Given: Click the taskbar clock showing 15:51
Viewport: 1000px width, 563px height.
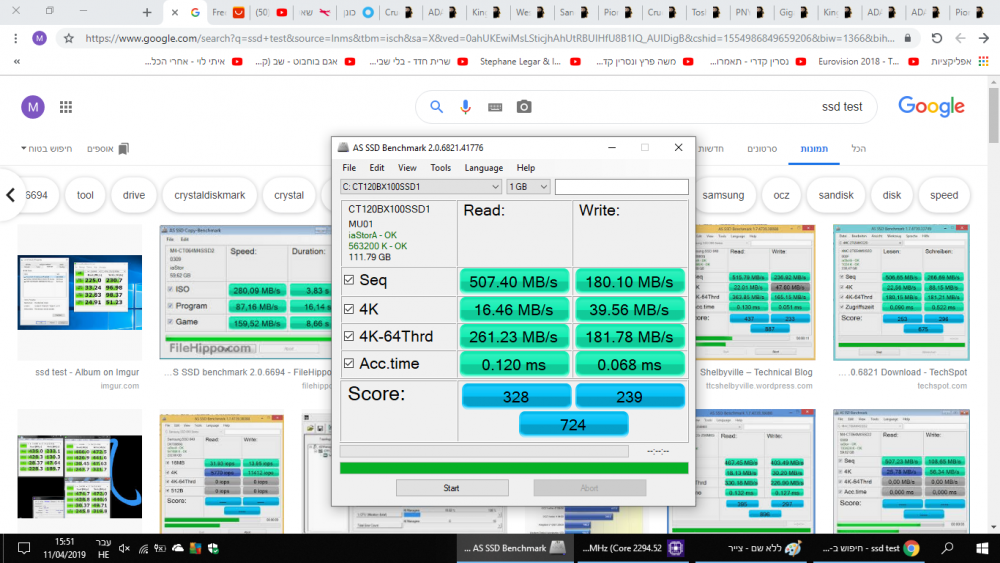Looking at the screenshot, I should [x=64, y=548].
